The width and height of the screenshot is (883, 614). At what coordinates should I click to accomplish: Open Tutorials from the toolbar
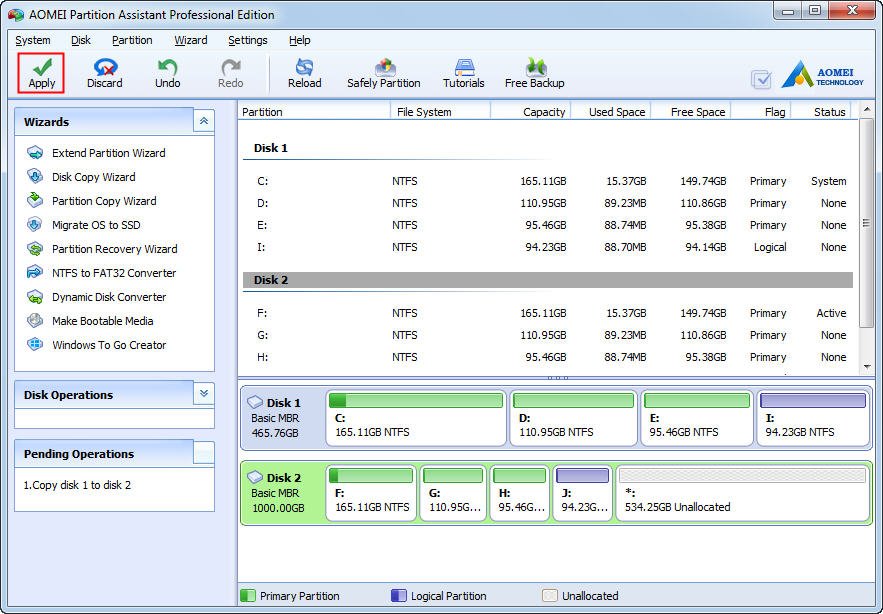[x=463, y=73]
